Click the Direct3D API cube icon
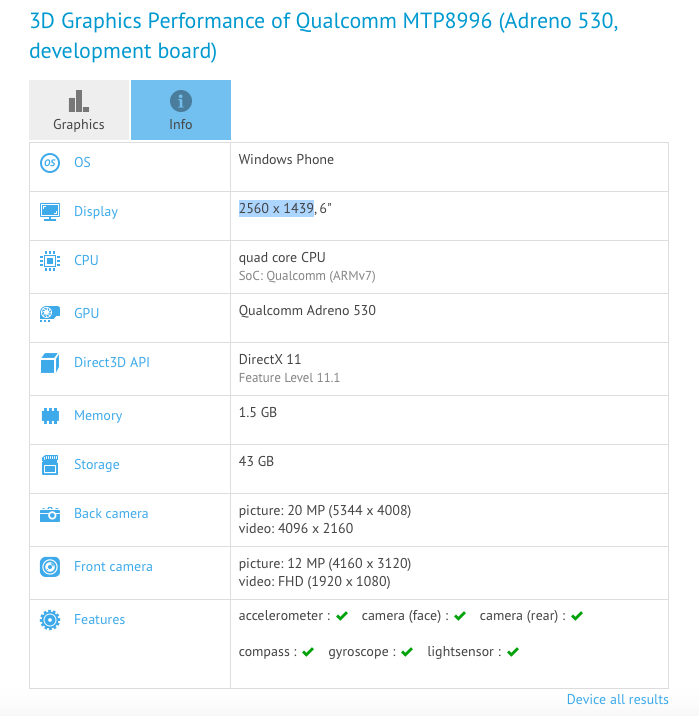This screenshot has width=699, height=716. click(x=50, y=363)
